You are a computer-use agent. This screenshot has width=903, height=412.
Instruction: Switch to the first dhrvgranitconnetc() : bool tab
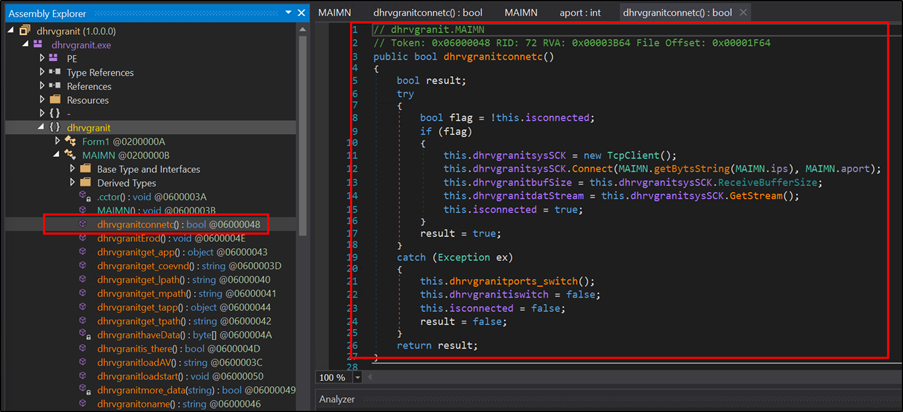pos(428,12)
